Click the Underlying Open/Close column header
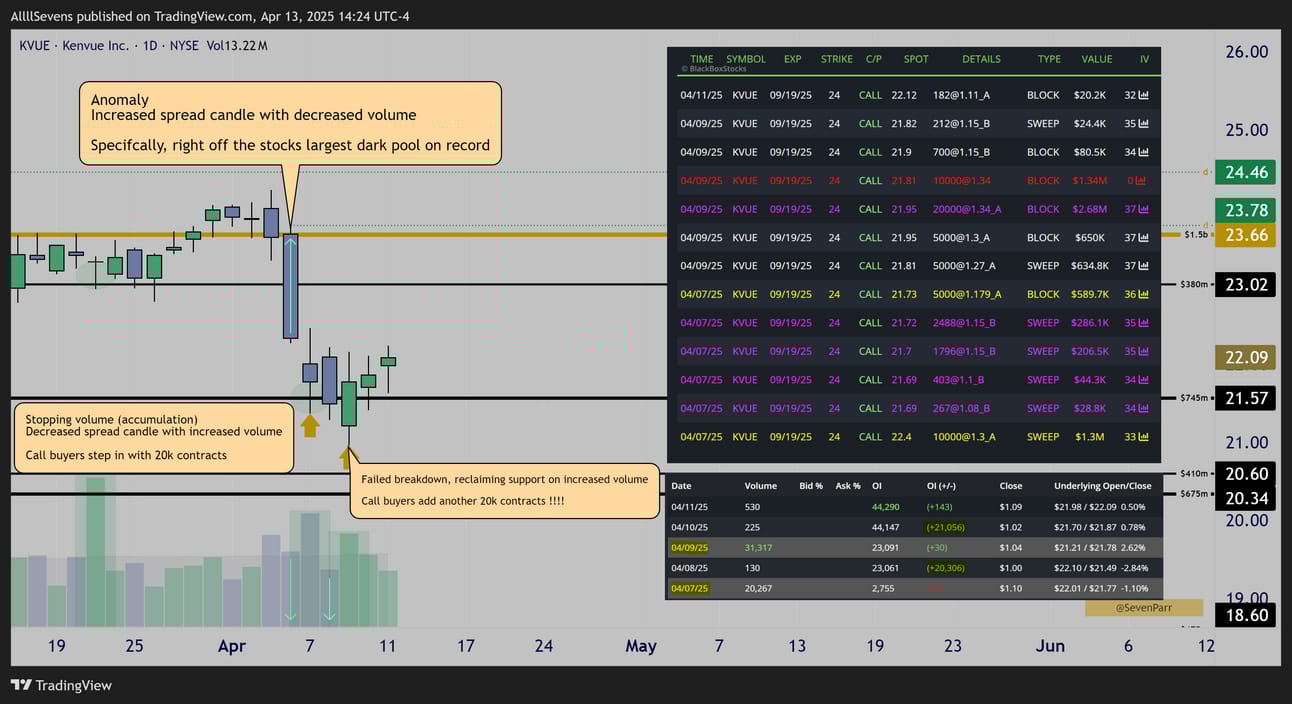 1103,486
